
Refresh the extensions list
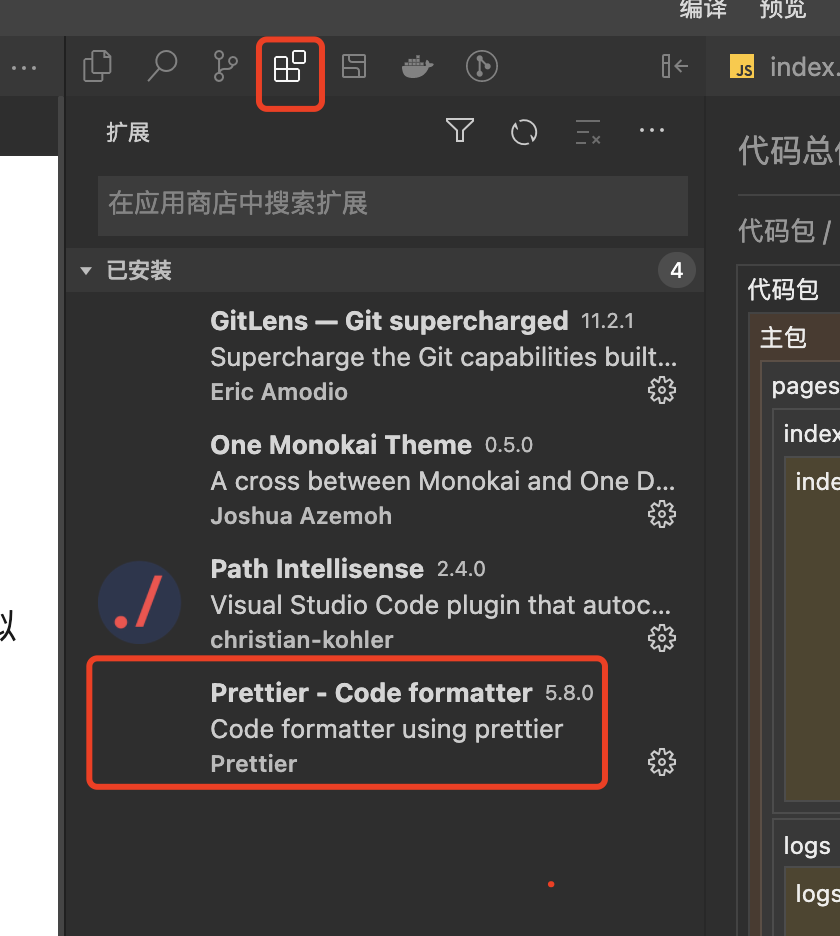(524, 132)
